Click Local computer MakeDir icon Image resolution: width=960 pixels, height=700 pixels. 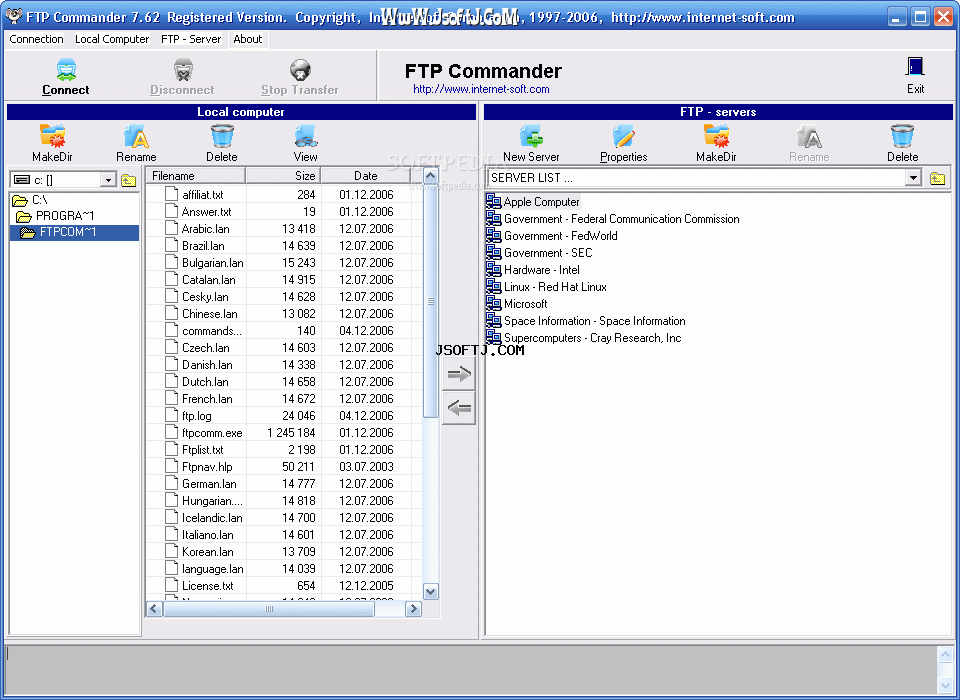52,136
